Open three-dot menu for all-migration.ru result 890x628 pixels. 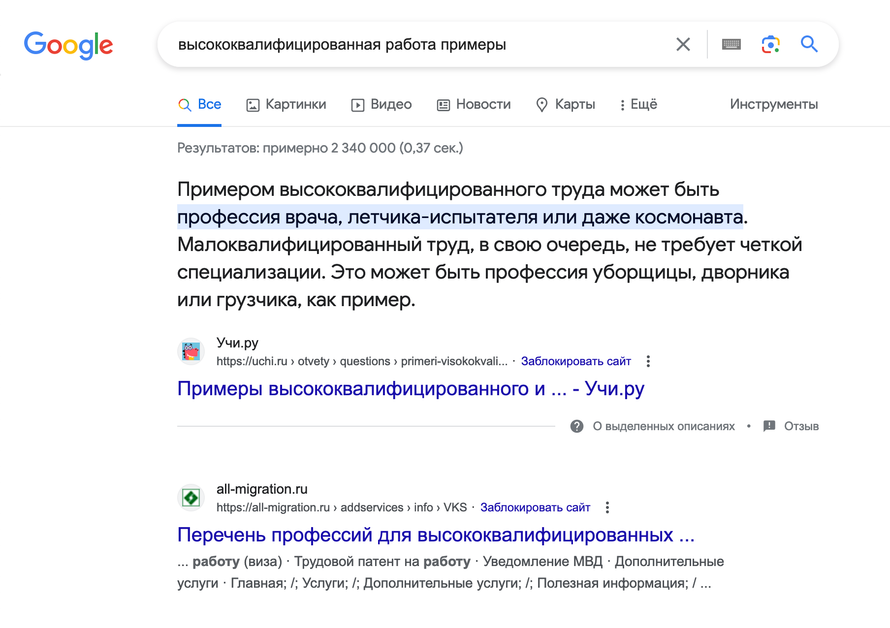click(x=607, y=508)
